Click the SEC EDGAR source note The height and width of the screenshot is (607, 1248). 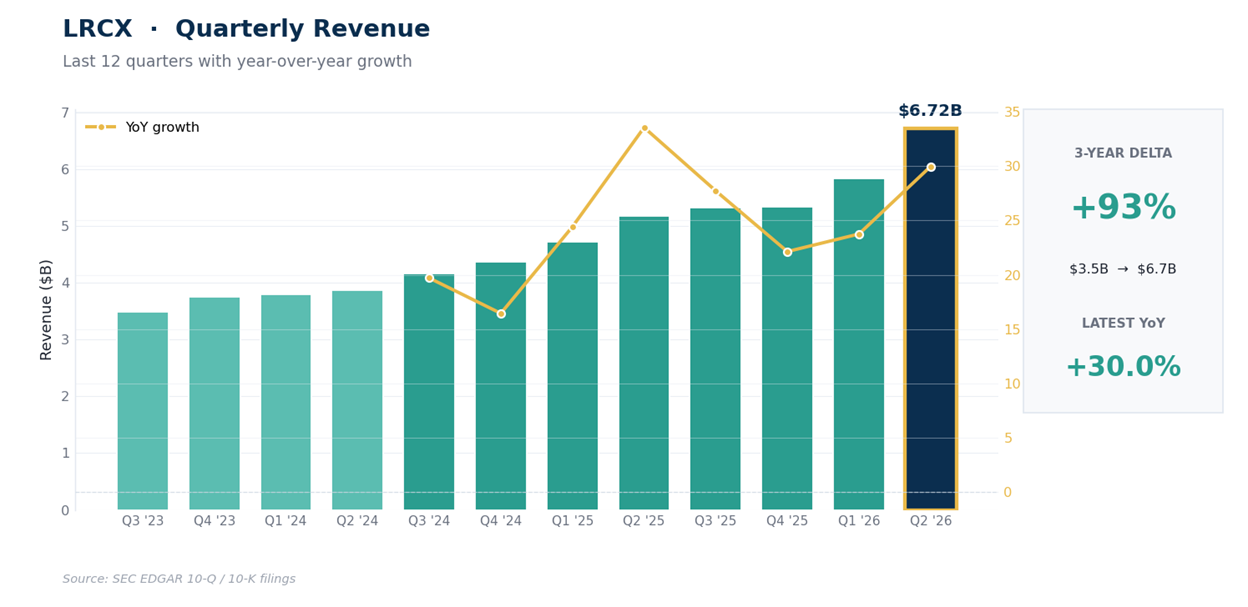(179, 579)
